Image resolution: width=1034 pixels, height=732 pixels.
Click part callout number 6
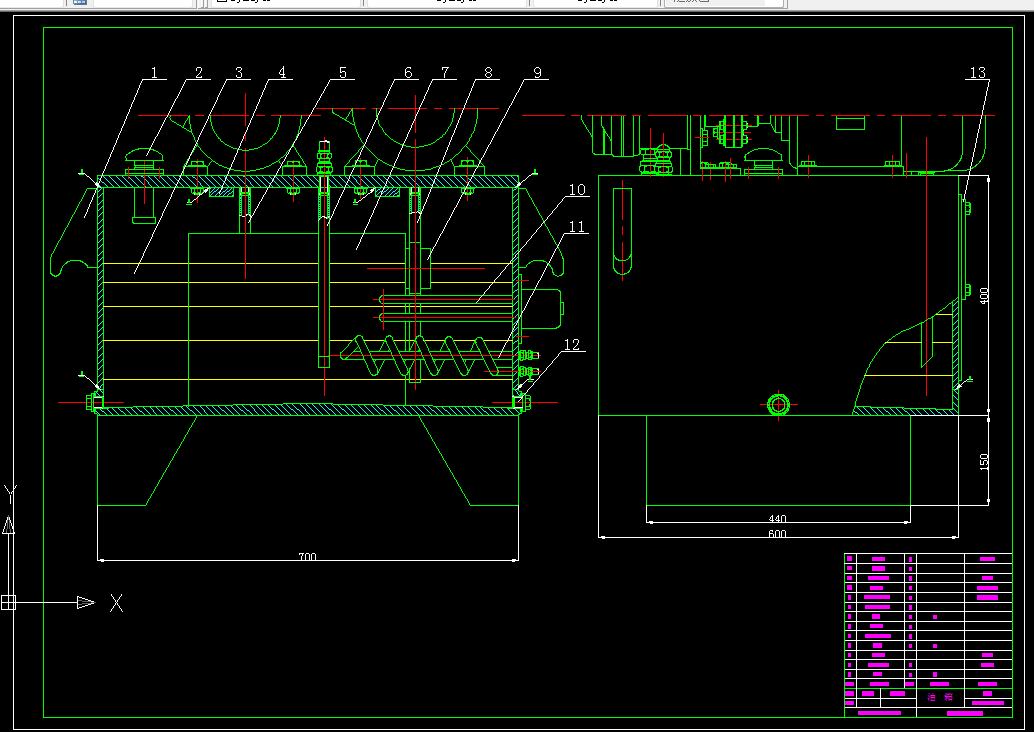coord(408,73)
